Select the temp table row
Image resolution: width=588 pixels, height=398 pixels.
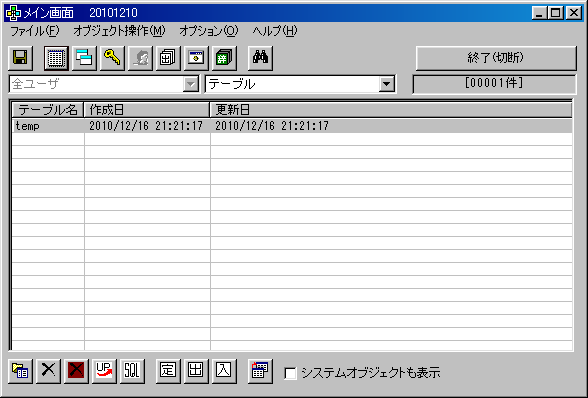pyautogui.click(x=292, y=126)
